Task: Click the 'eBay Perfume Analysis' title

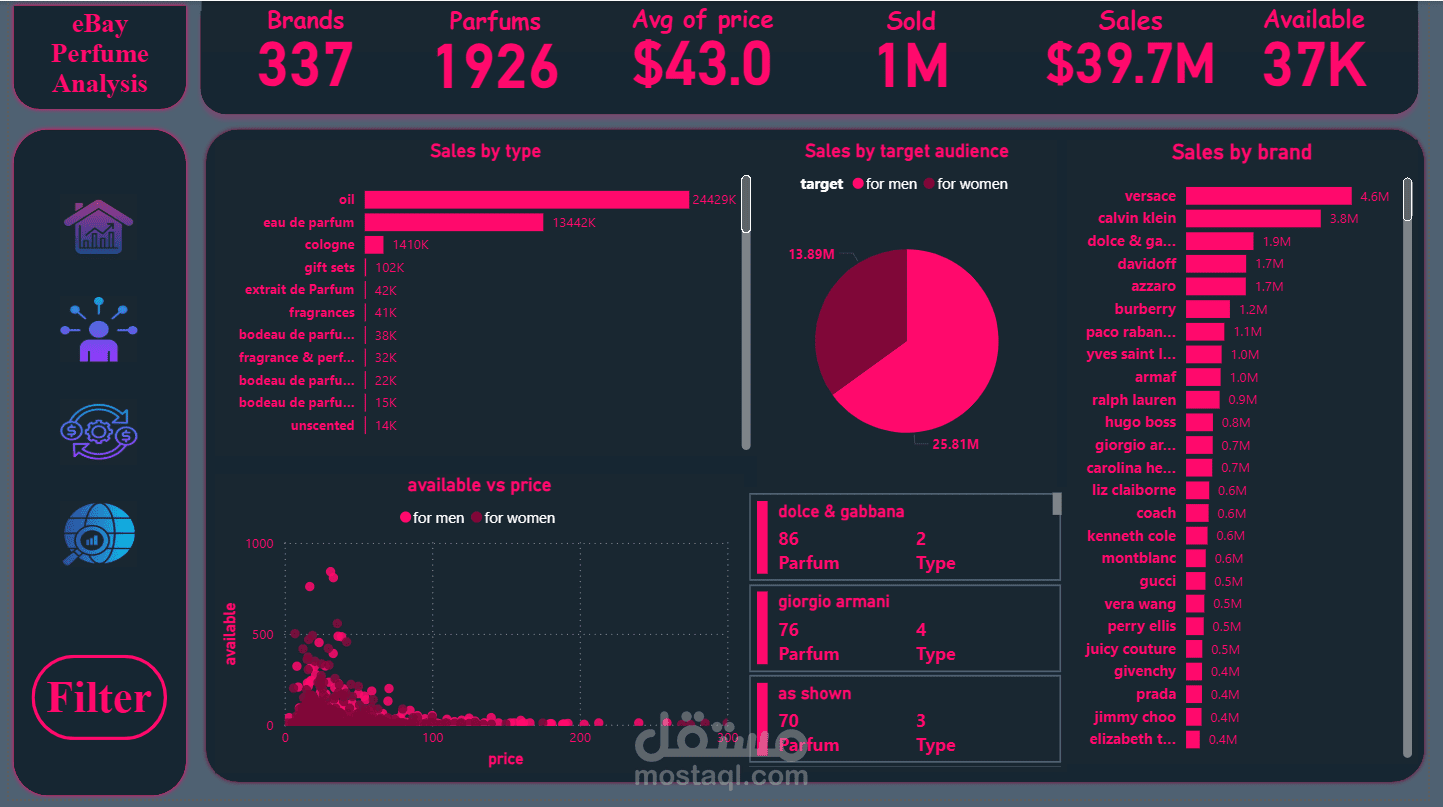Action: [x=100, y=54]
